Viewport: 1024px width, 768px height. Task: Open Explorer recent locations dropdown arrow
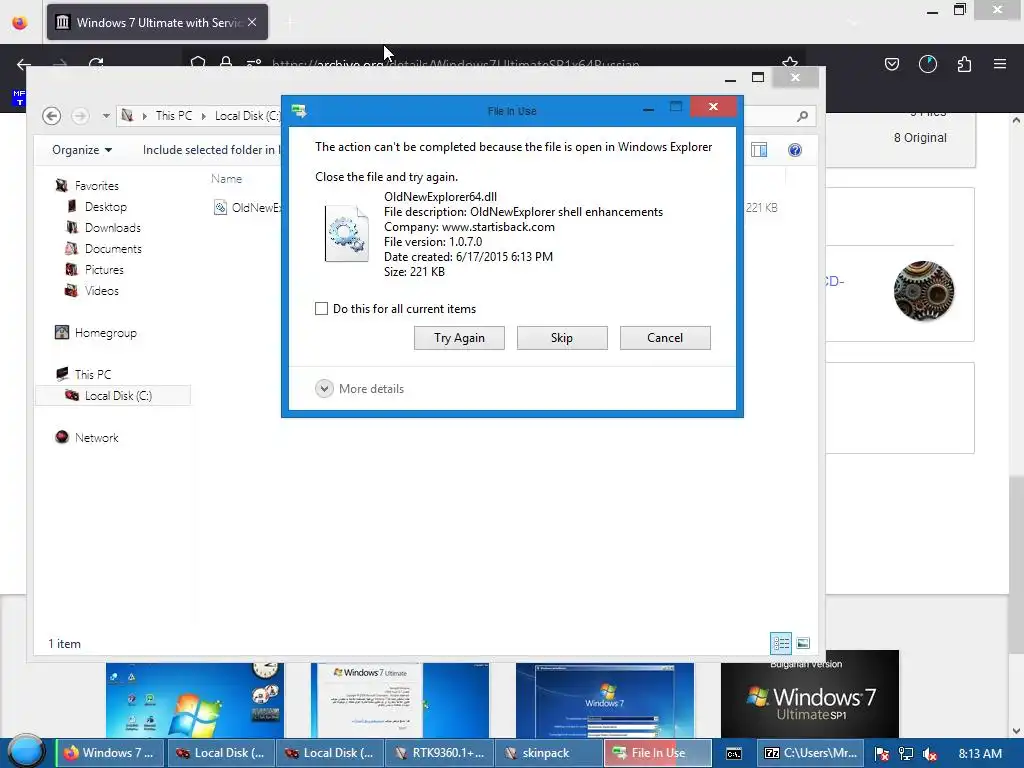(x=106, y=116)
